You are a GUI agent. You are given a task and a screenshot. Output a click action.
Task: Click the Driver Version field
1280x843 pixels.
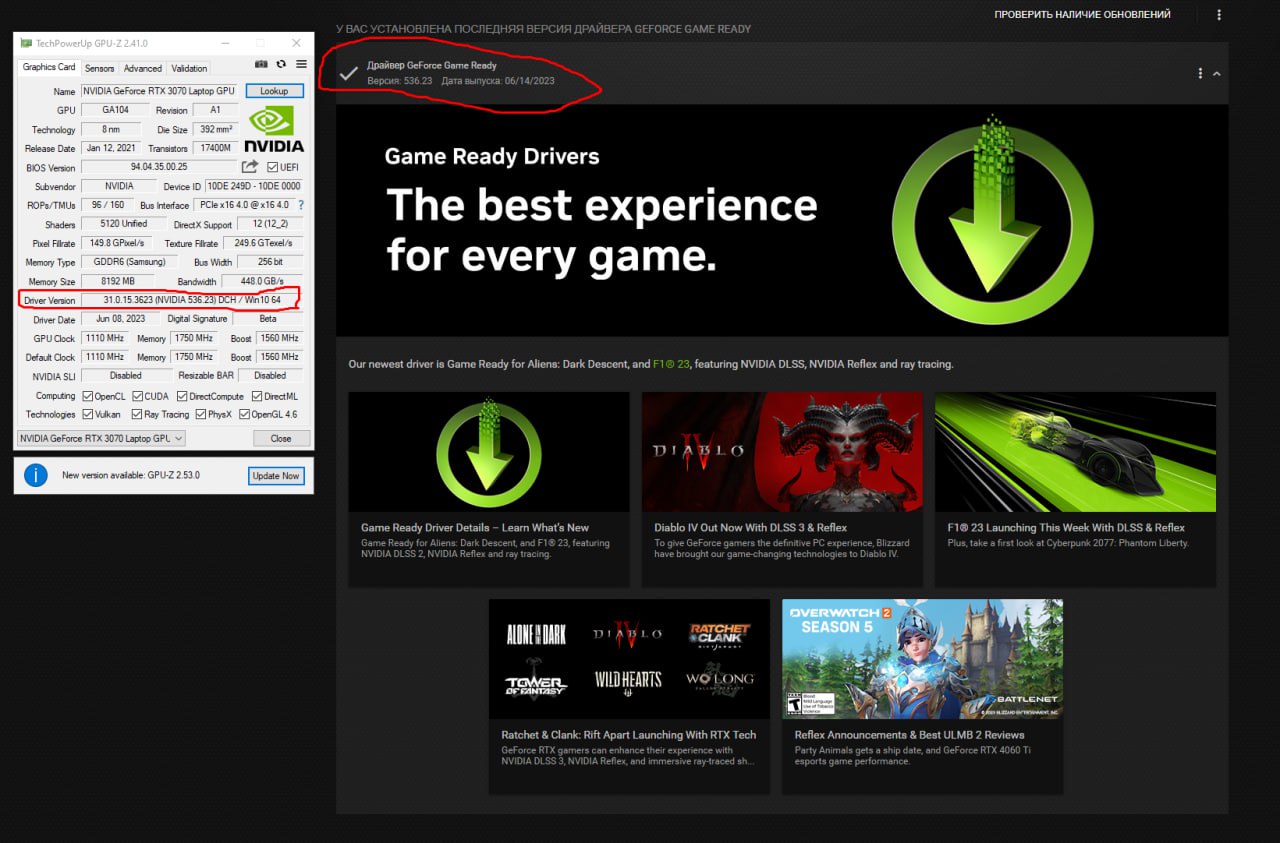[192, 300]
